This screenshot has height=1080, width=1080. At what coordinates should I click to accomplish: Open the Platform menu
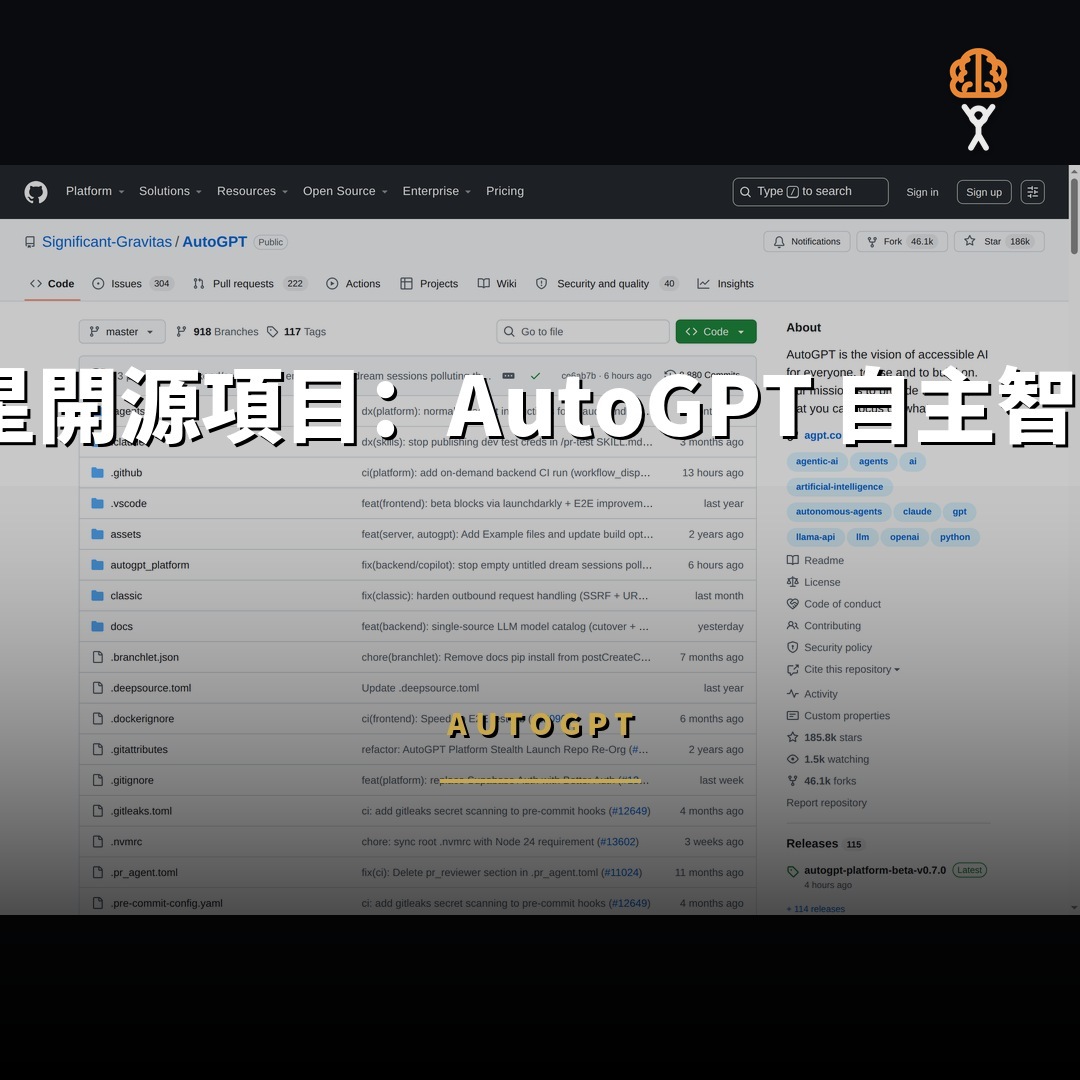coord(95,191)
